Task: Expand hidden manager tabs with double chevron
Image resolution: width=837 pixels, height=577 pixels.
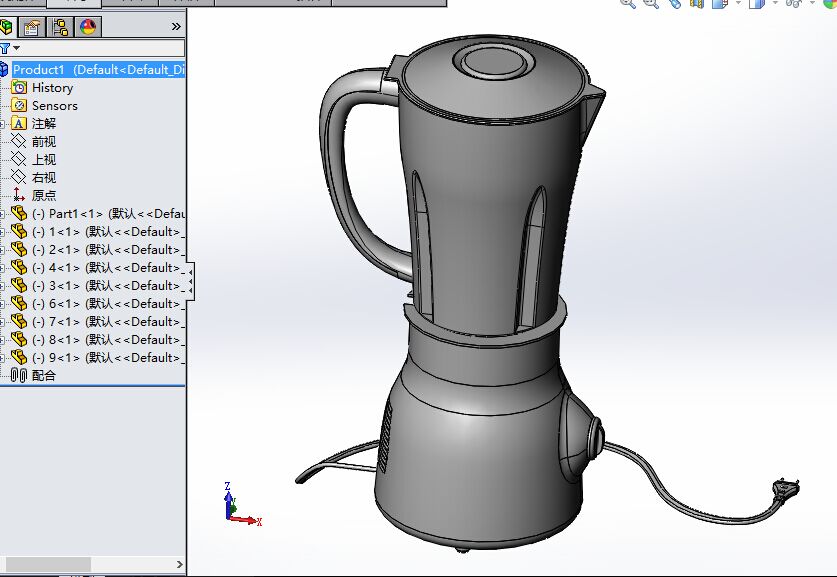Action: click(x=176, y=27)
